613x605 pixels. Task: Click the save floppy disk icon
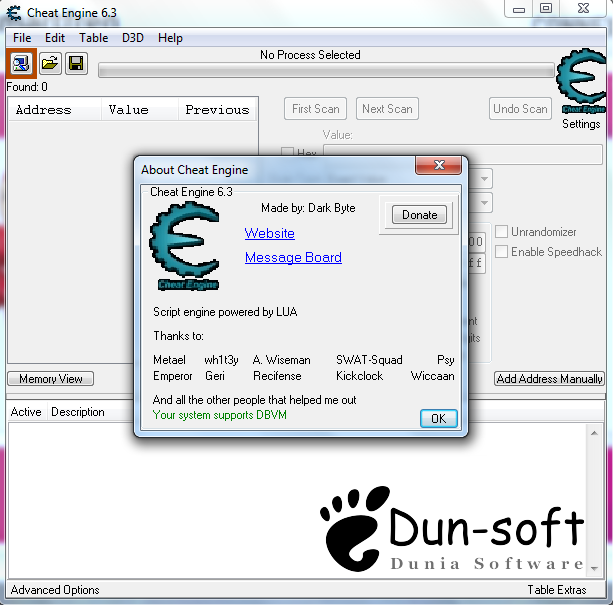click(x=76, y=63)
